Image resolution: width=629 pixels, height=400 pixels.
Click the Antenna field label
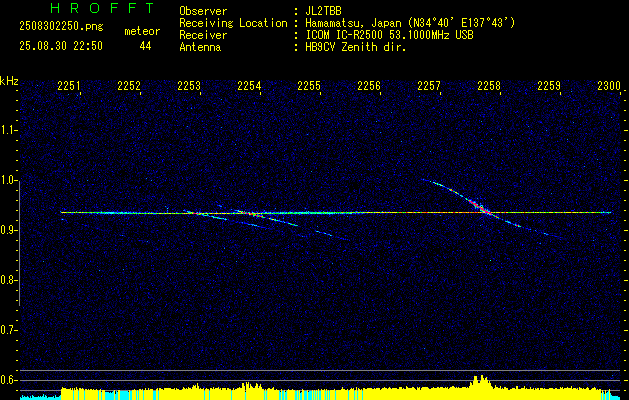tap(200, 47)
